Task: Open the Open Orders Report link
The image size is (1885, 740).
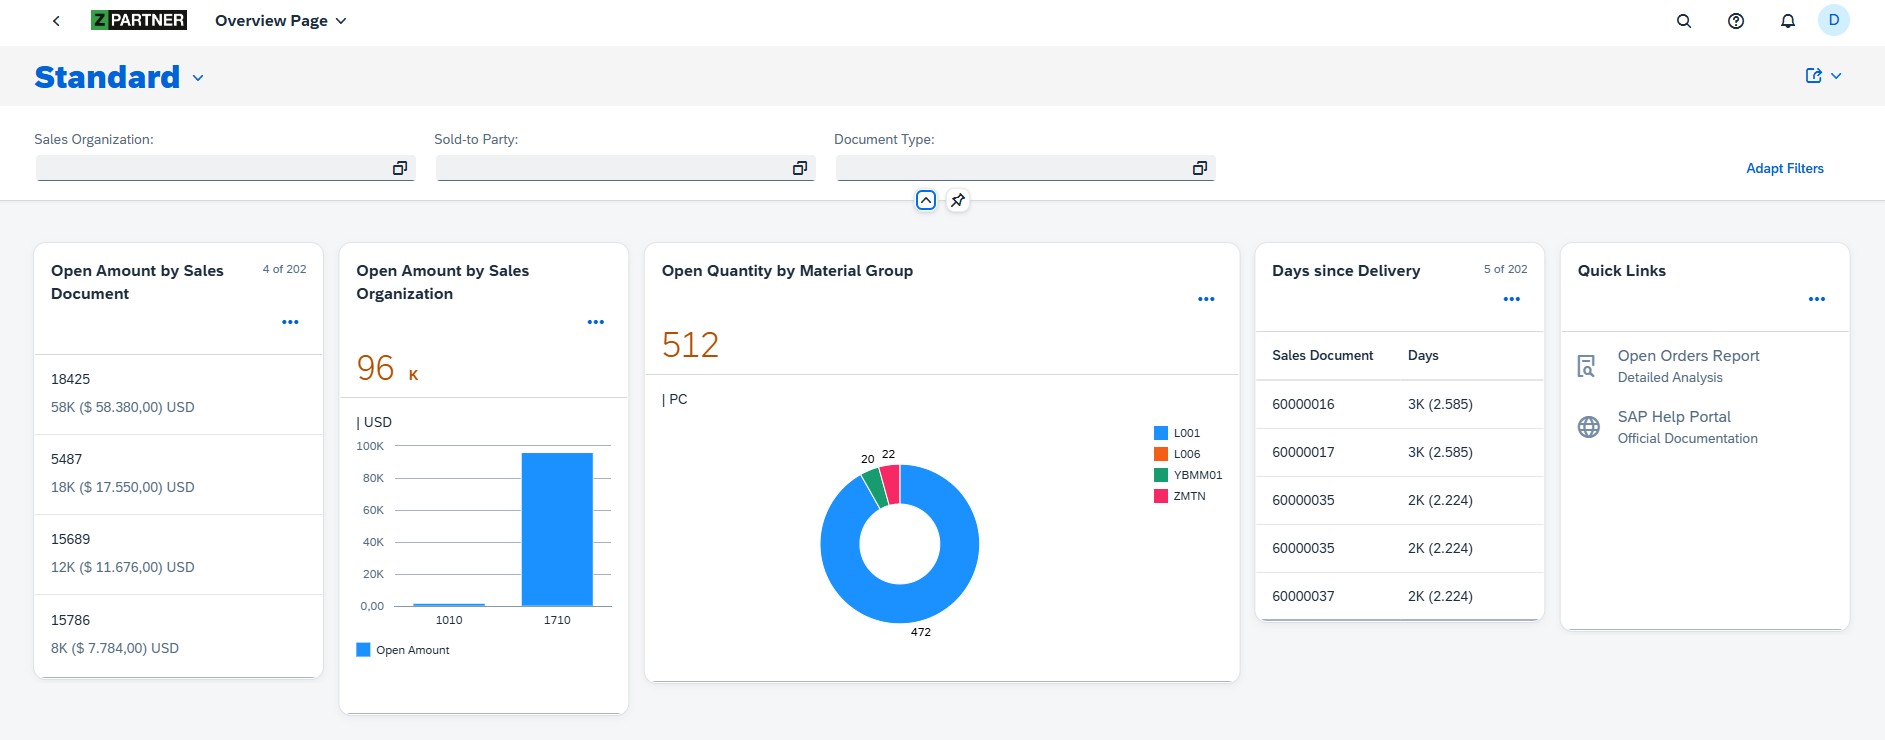Action: click(1688, 356)
